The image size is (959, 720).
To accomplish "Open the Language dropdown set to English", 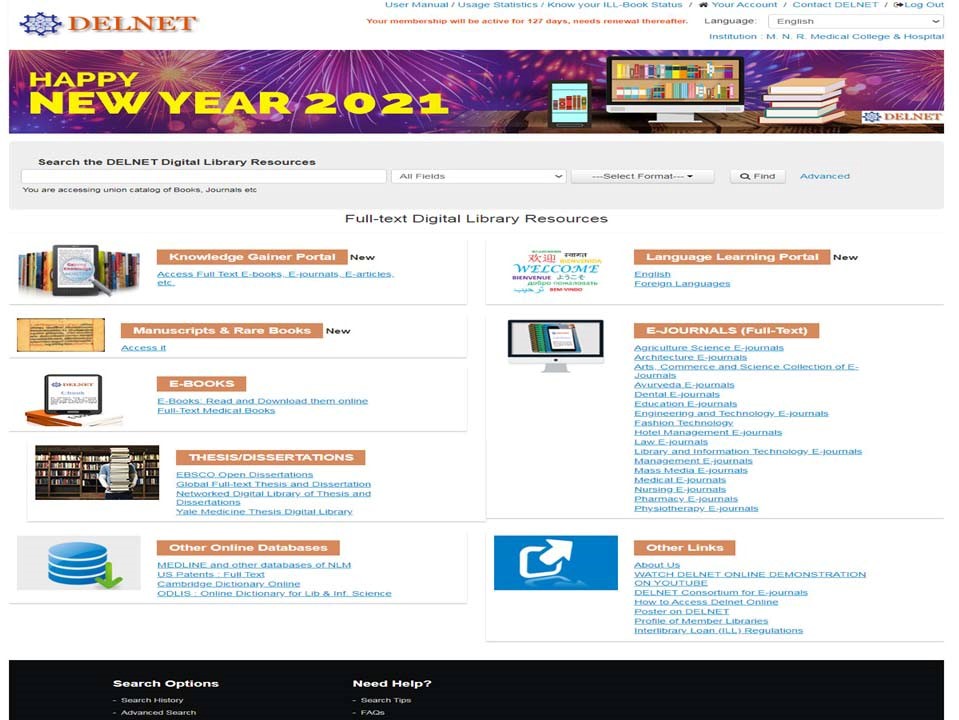I will [x=856, y=21].
